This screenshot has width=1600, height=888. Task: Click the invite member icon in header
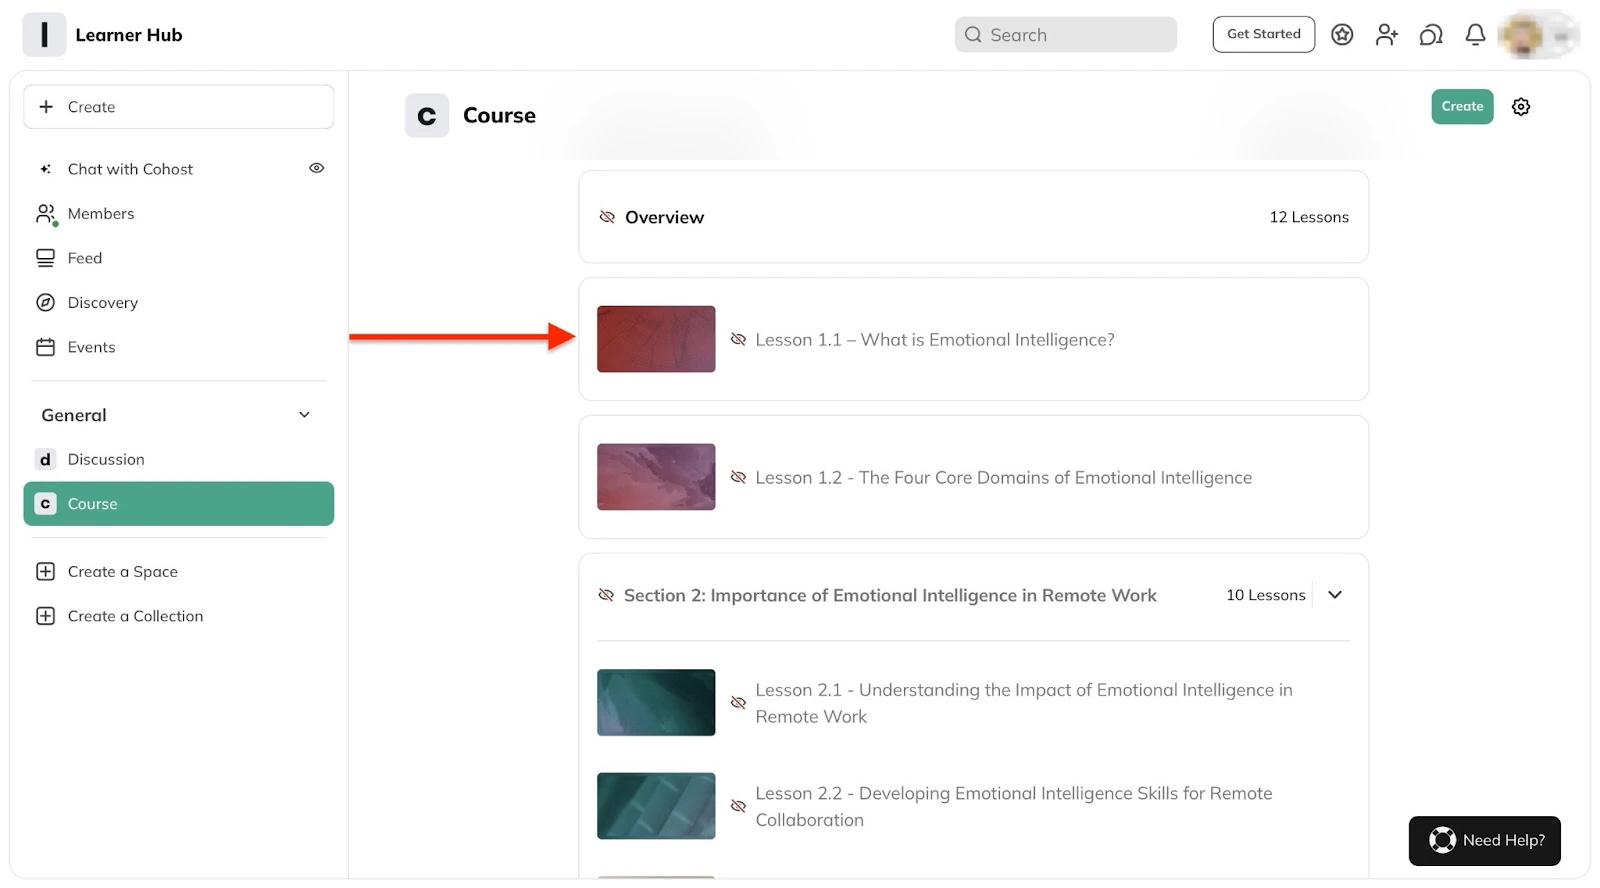pos(1387,35)
